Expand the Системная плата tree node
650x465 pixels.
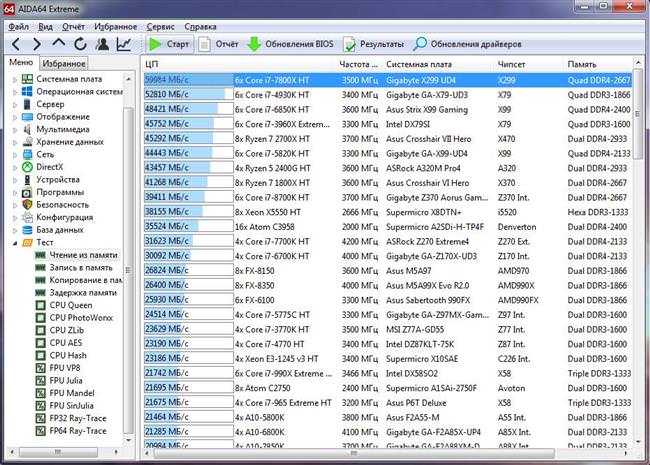(15, 79)
